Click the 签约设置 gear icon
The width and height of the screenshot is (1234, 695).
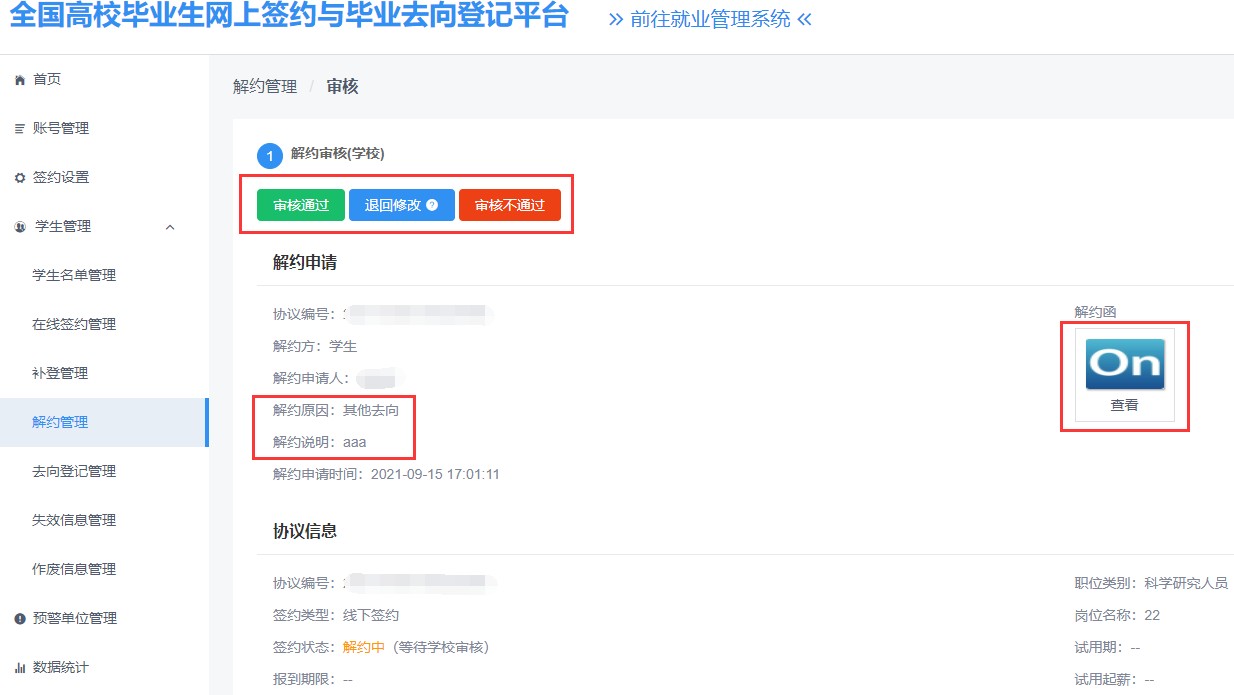click(x=19, y=178)
